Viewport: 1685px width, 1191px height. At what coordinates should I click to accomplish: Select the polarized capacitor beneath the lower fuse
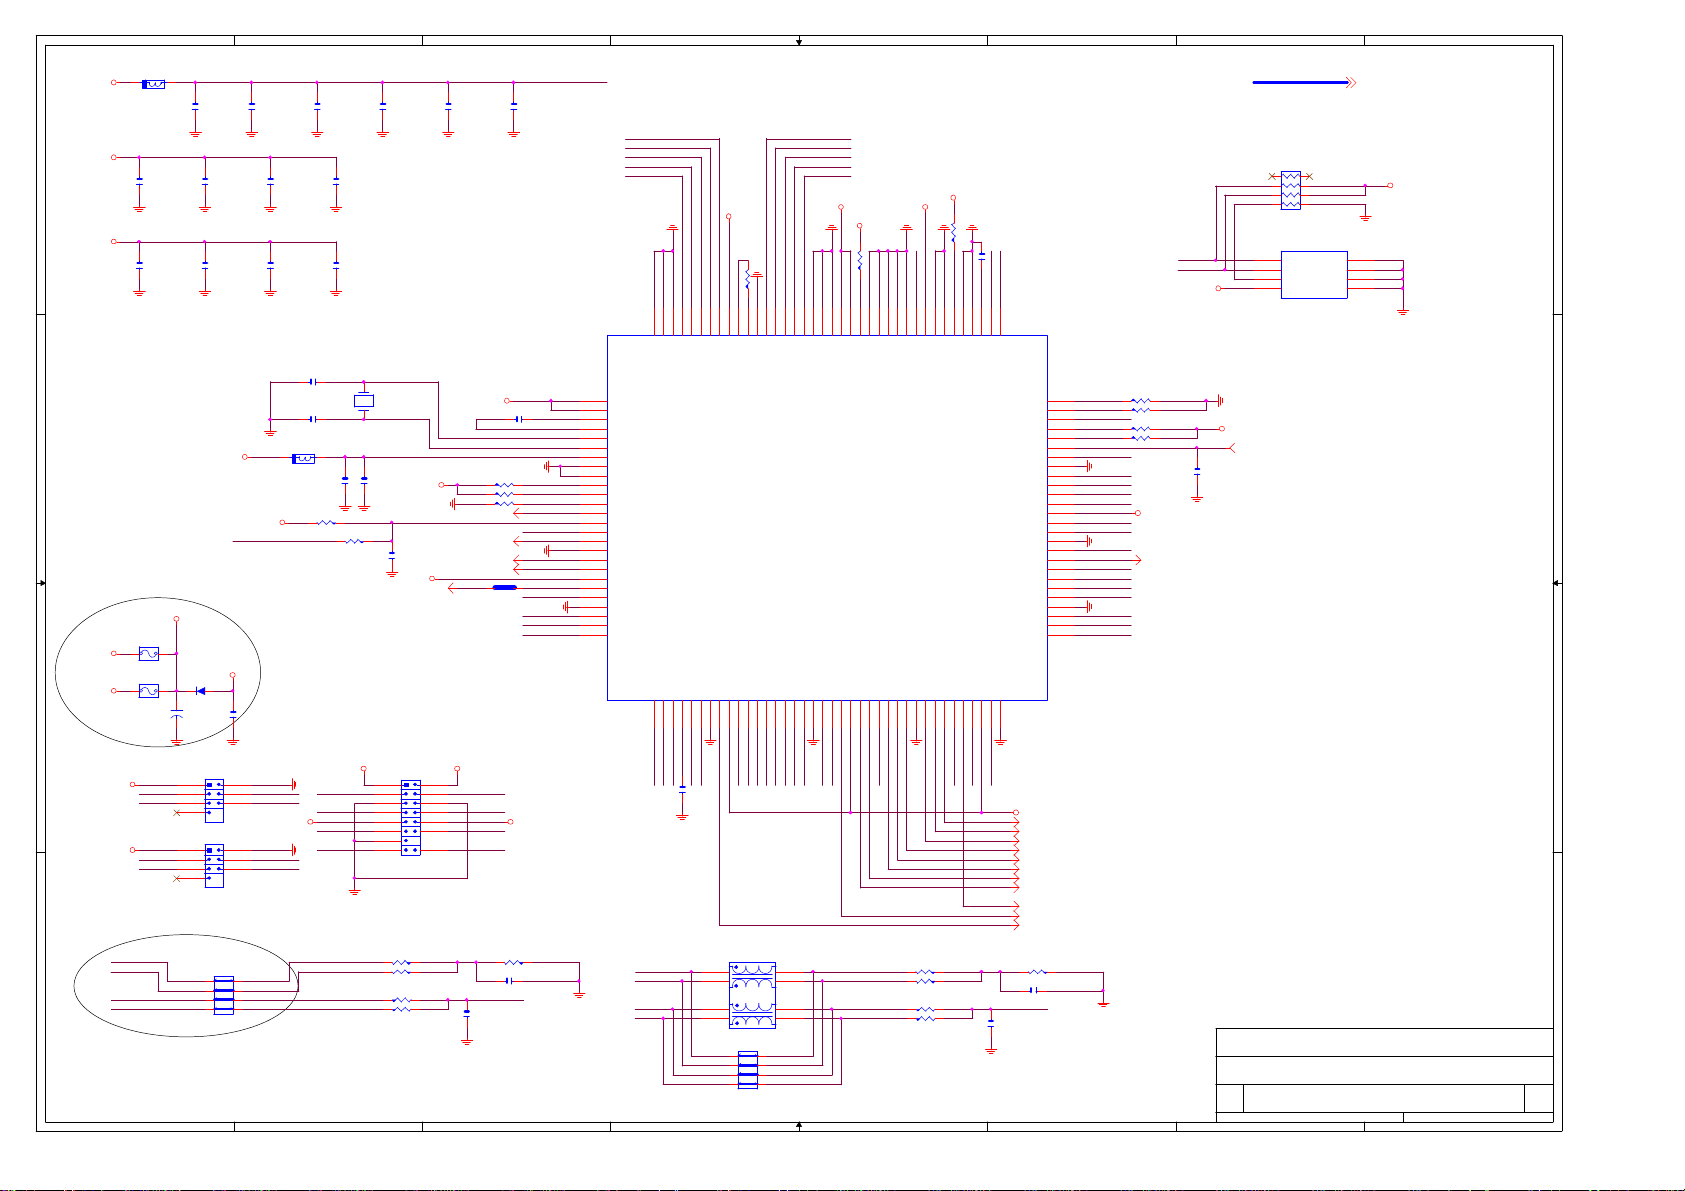point(177,714)
